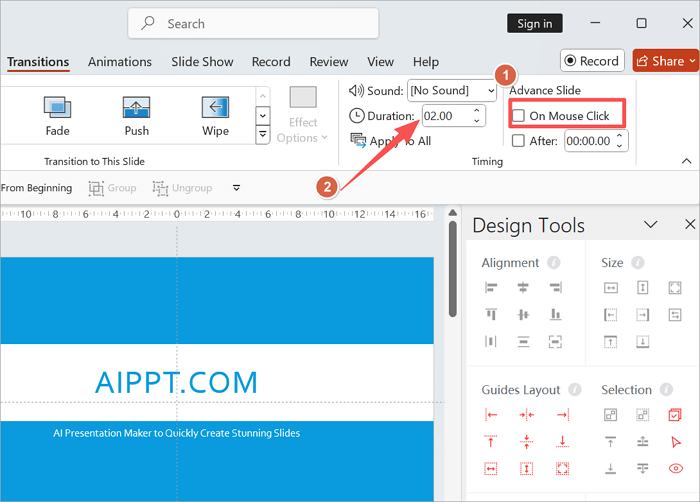Screen dimensions: 700x502
Task: Click the horizontal ruler above the slide
Action: click(x=217, y=214)
